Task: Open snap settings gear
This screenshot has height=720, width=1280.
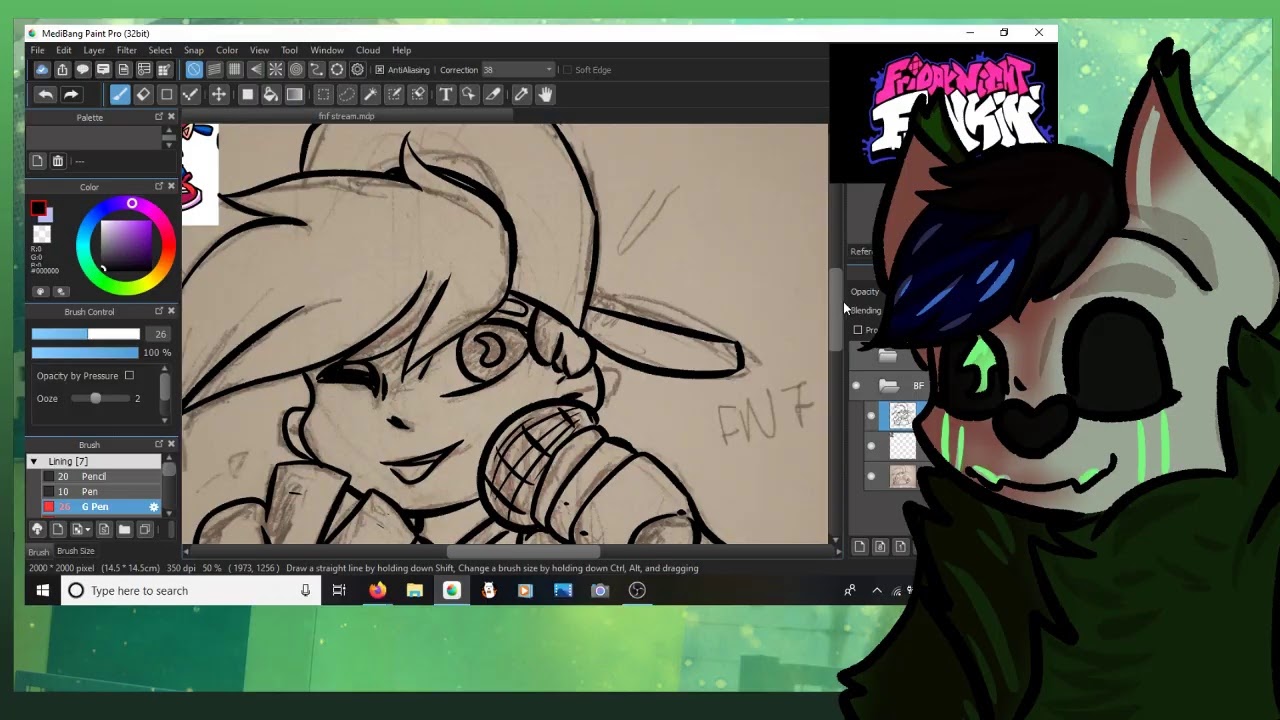Action: [357, 70]
